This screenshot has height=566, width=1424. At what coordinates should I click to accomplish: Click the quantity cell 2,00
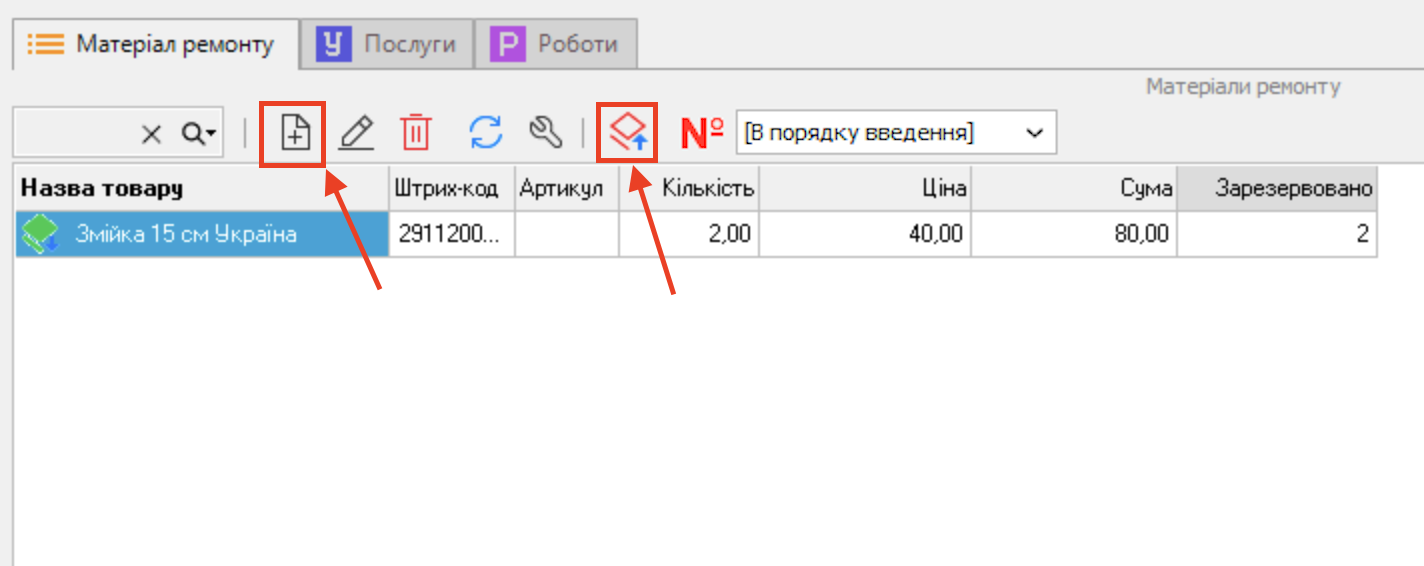click(689, 235)
